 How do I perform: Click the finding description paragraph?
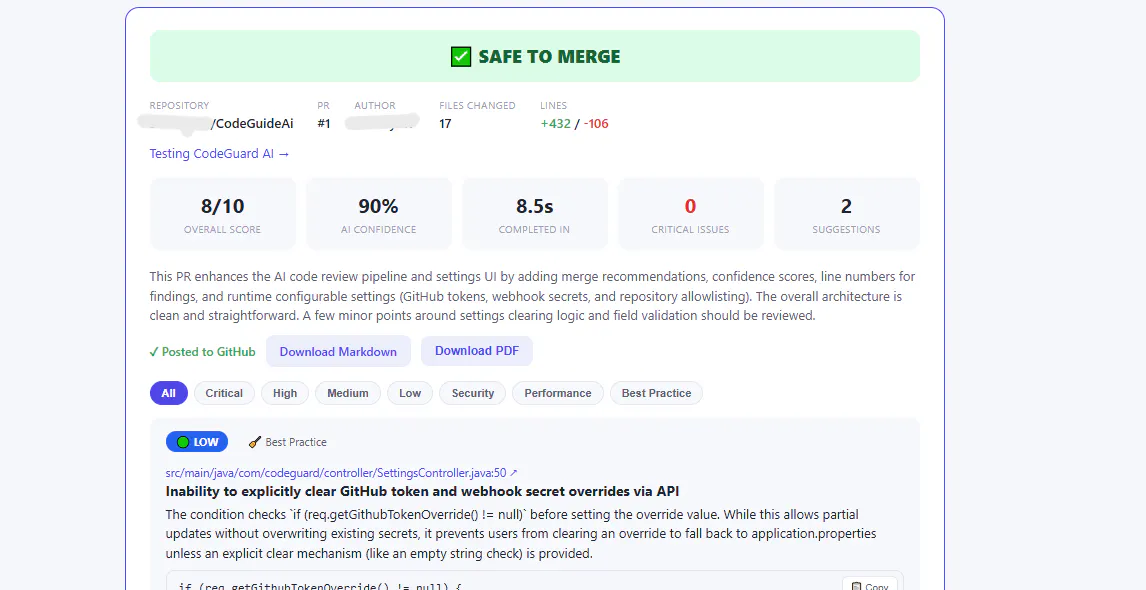coord(521,534)
